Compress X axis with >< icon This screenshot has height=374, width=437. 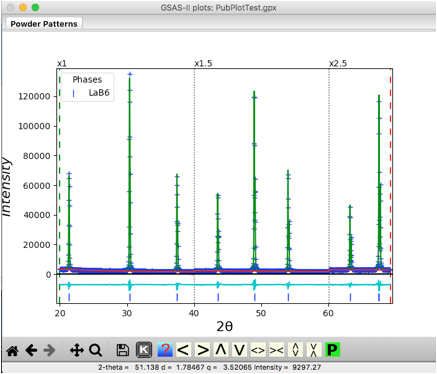[277, 350]
